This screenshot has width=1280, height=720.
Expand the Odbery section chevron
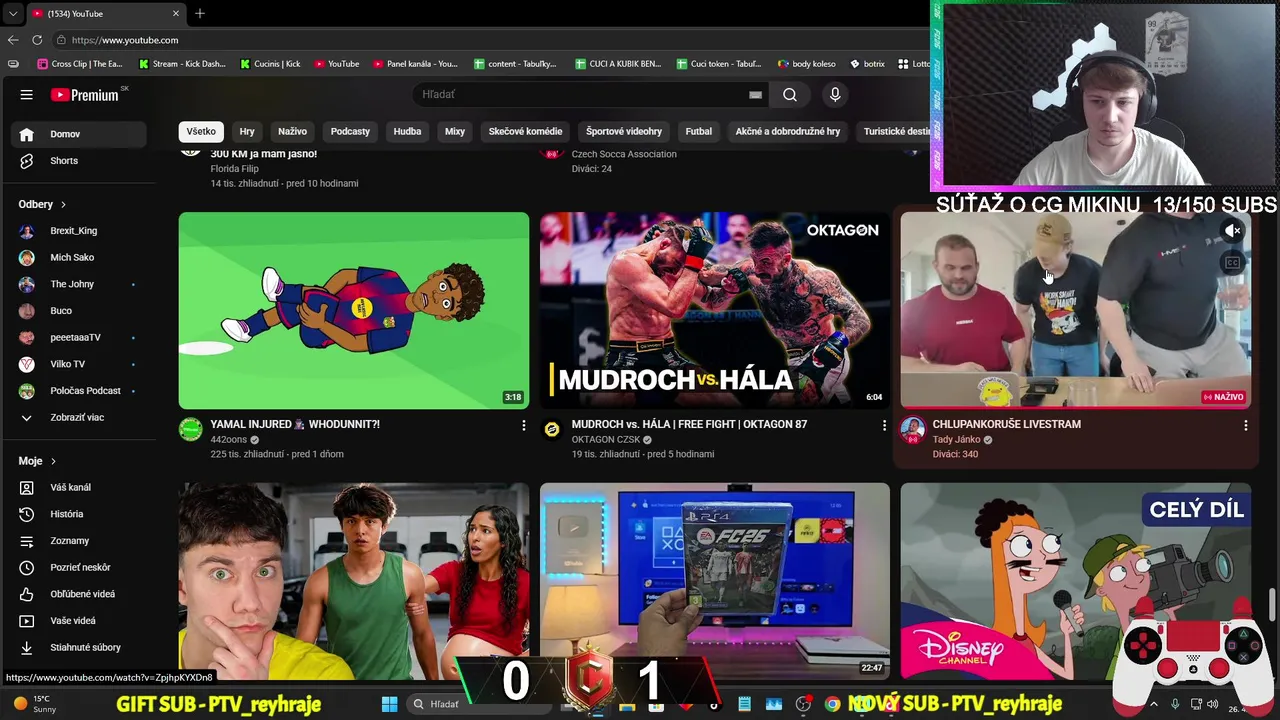63,205
